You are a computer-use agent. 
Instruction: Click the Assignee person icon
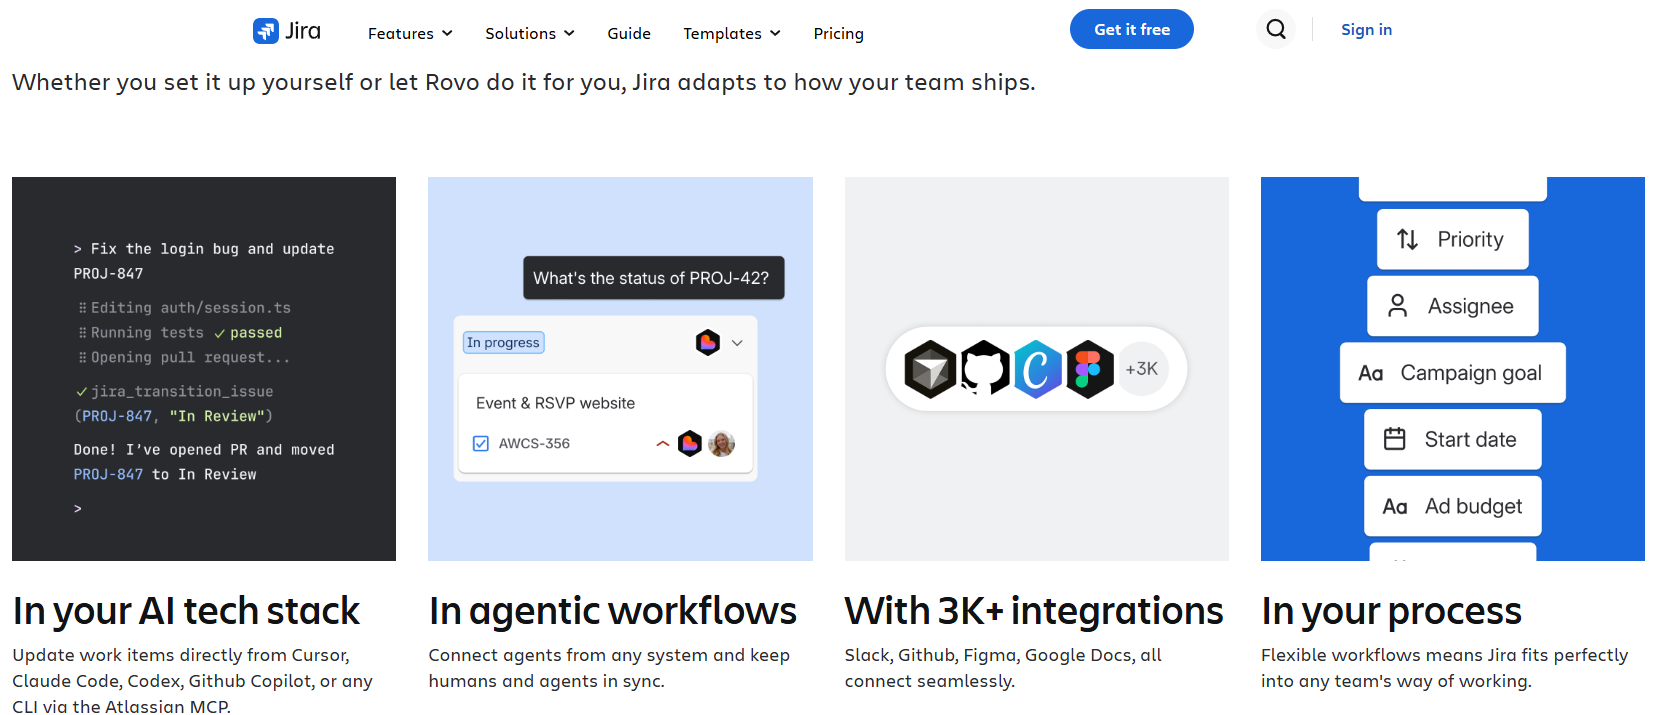pos(1398,306)
